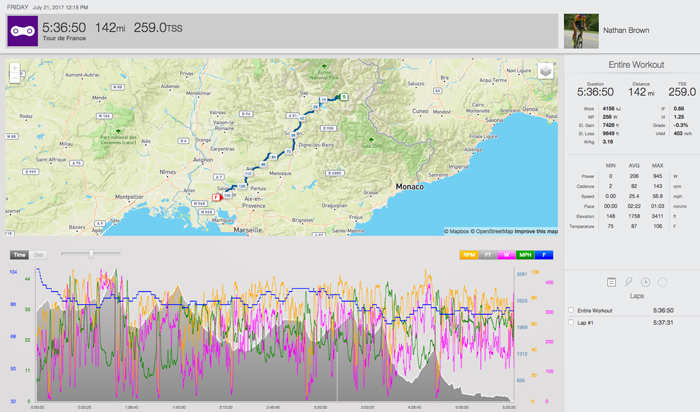The image size is (700, 412).
Task: Click the FRIDAY July 21, 2017 date text
Action: tap(47, 7)
